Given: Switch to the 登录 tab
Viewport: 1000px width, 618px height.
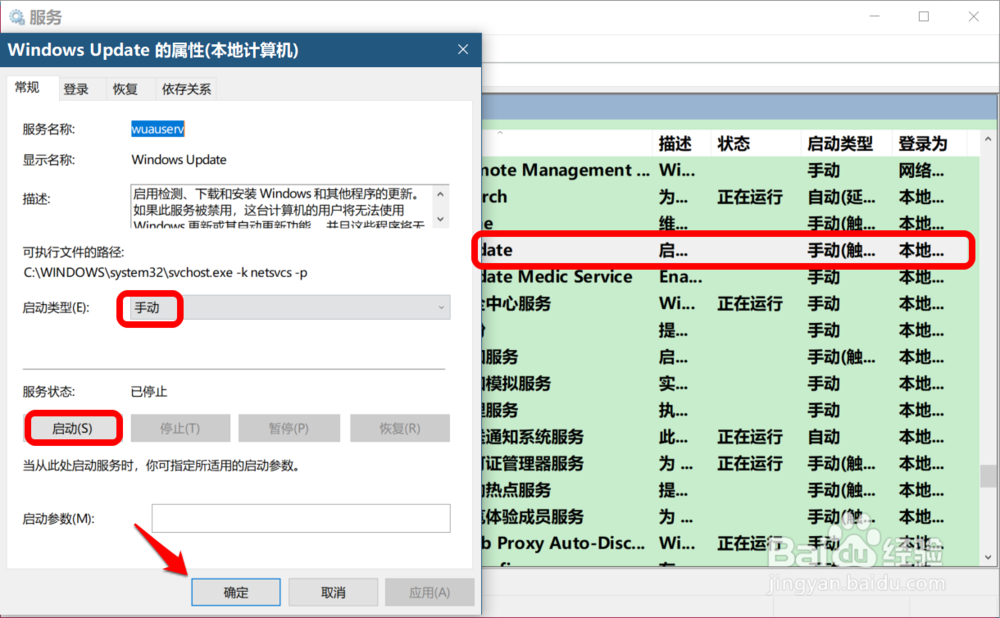Looking at the screenshot, I should click(76, 89).
